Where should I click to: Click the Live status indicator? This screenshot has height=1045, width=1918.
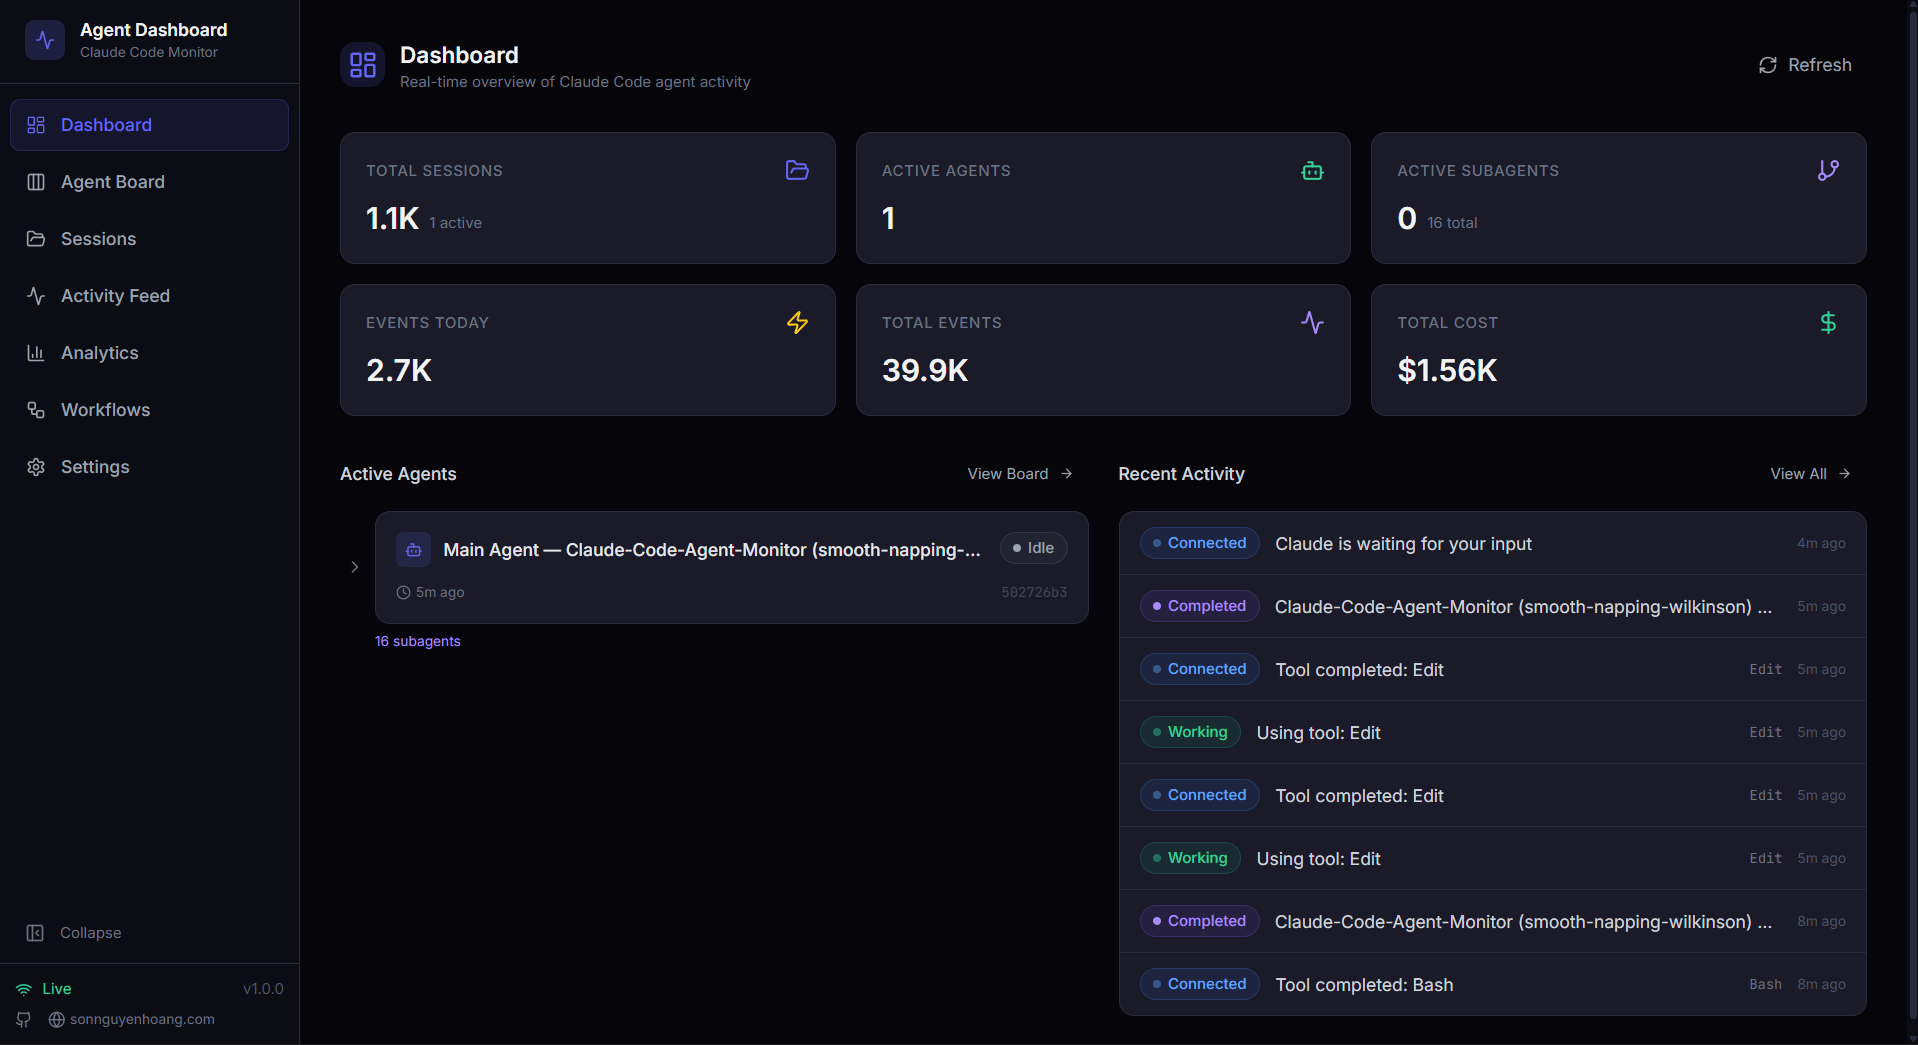44,988
